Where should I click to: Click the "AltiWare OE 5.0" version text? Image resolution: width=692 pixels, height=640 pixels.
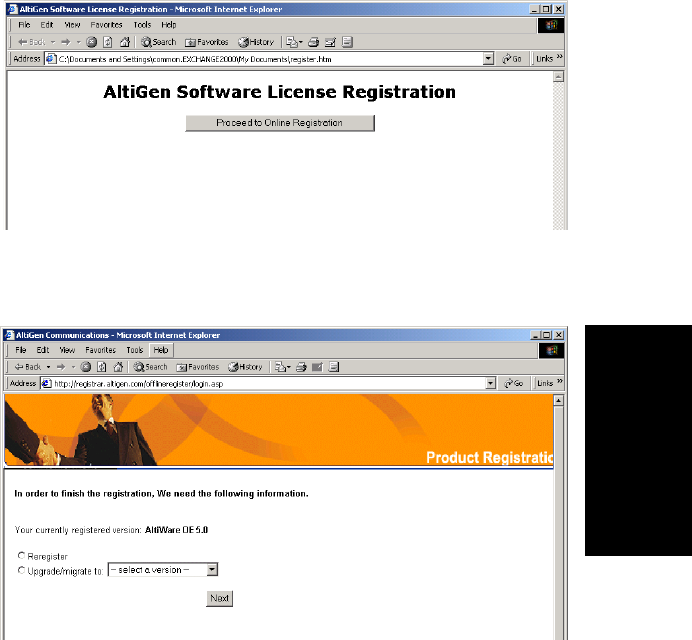pyautogui.click(x=177, y=530)
